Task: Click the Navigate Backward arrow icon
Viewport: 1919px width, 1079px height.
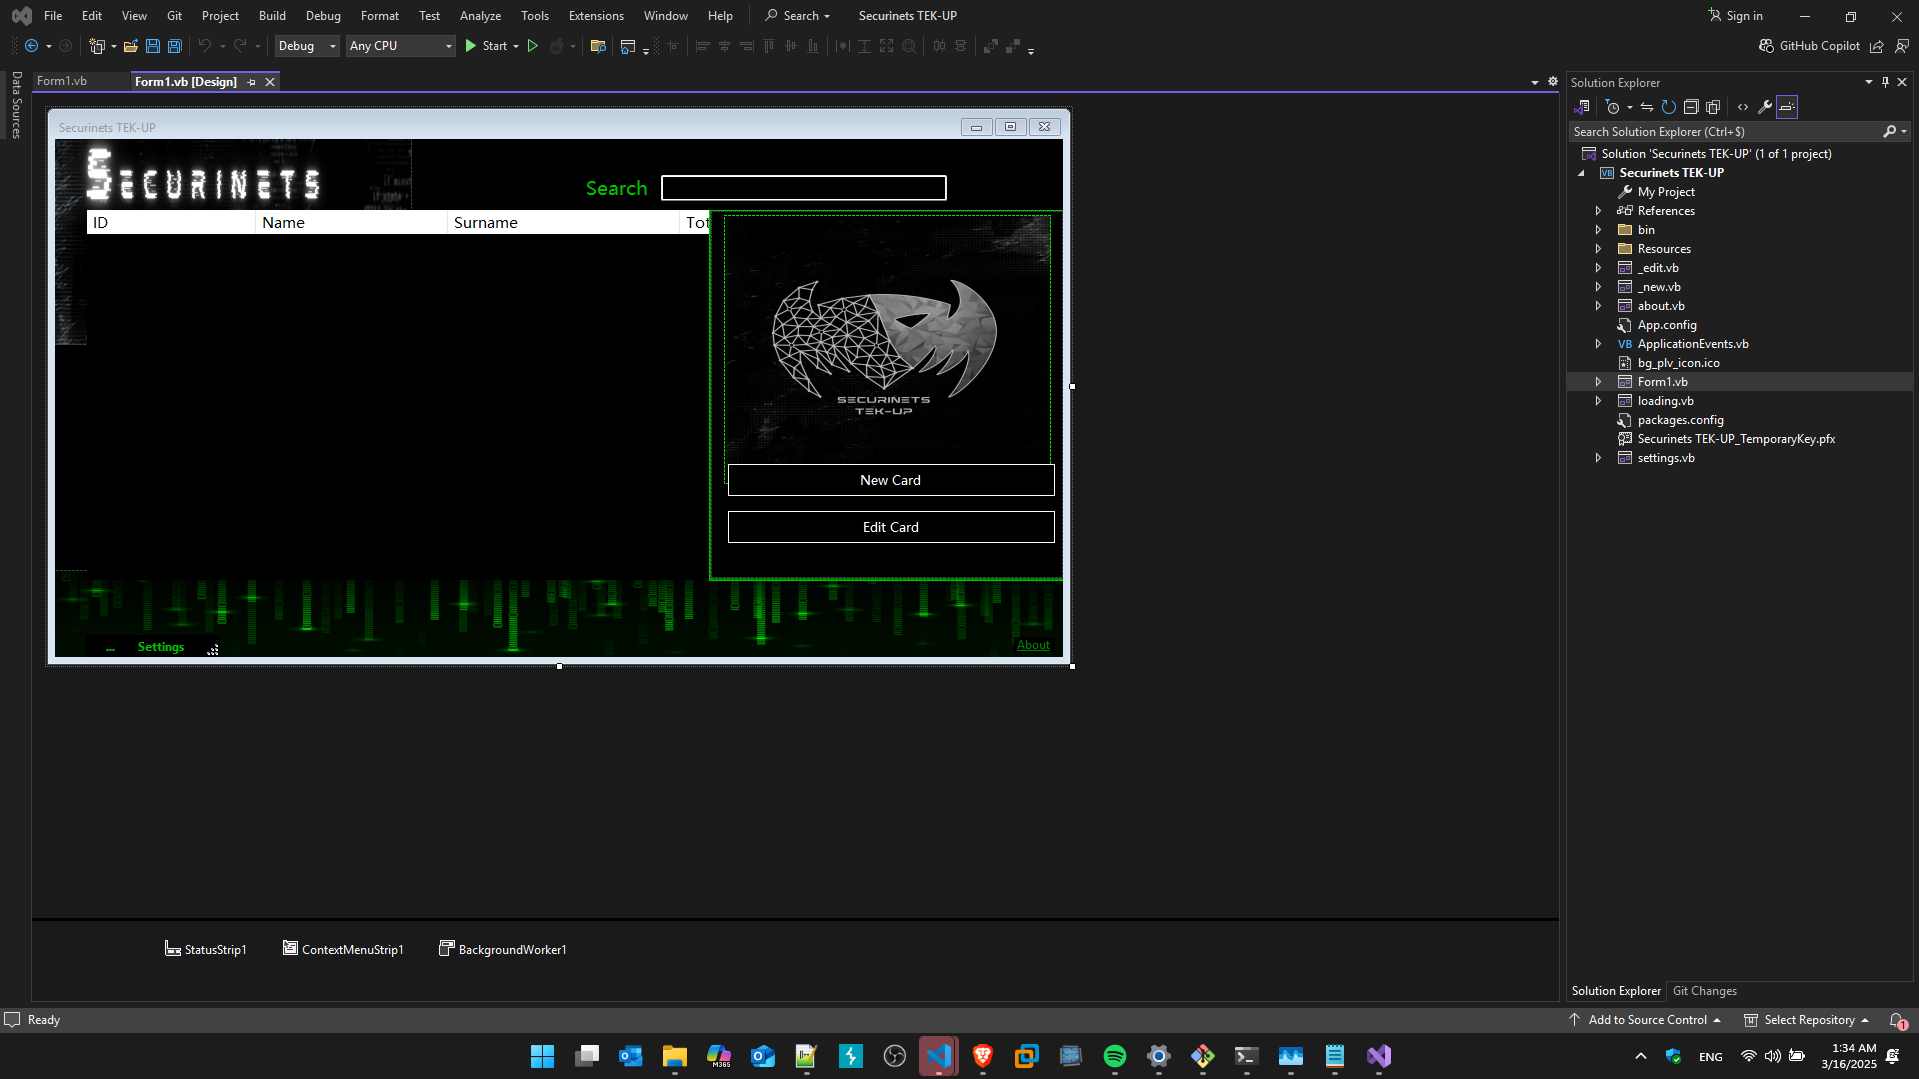Action: 31,46
